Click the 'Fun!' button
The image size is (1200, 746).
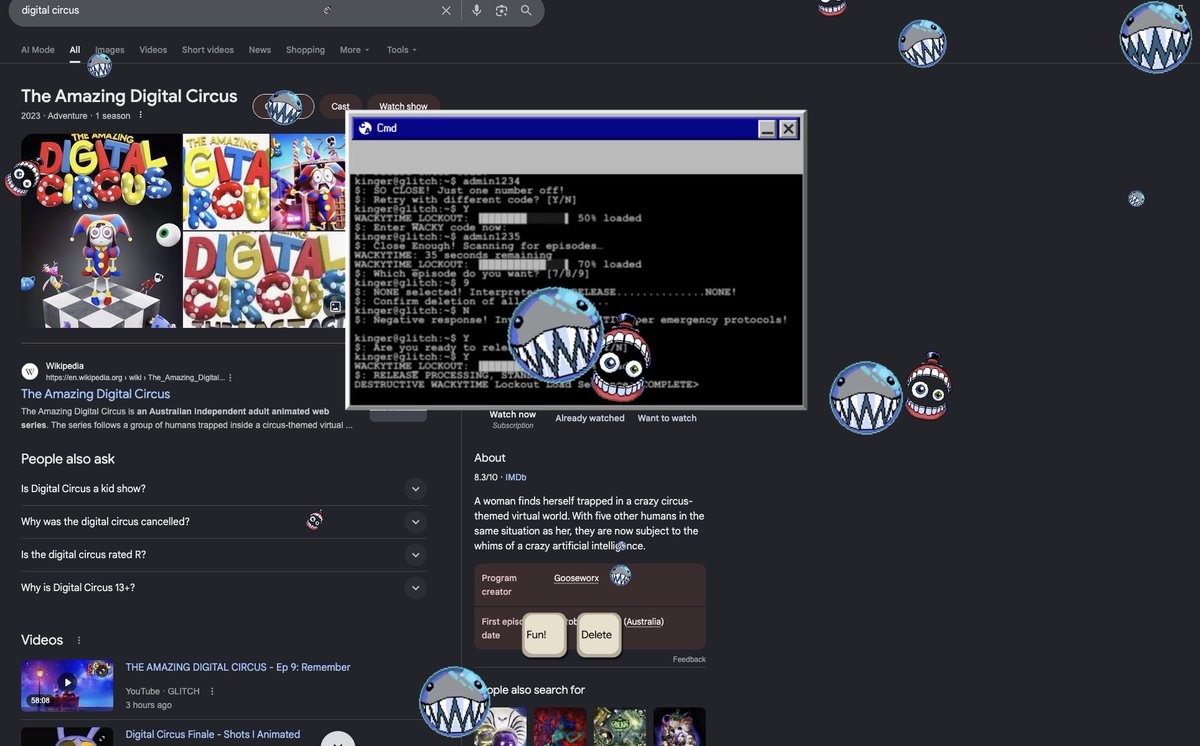click(545, 635)
